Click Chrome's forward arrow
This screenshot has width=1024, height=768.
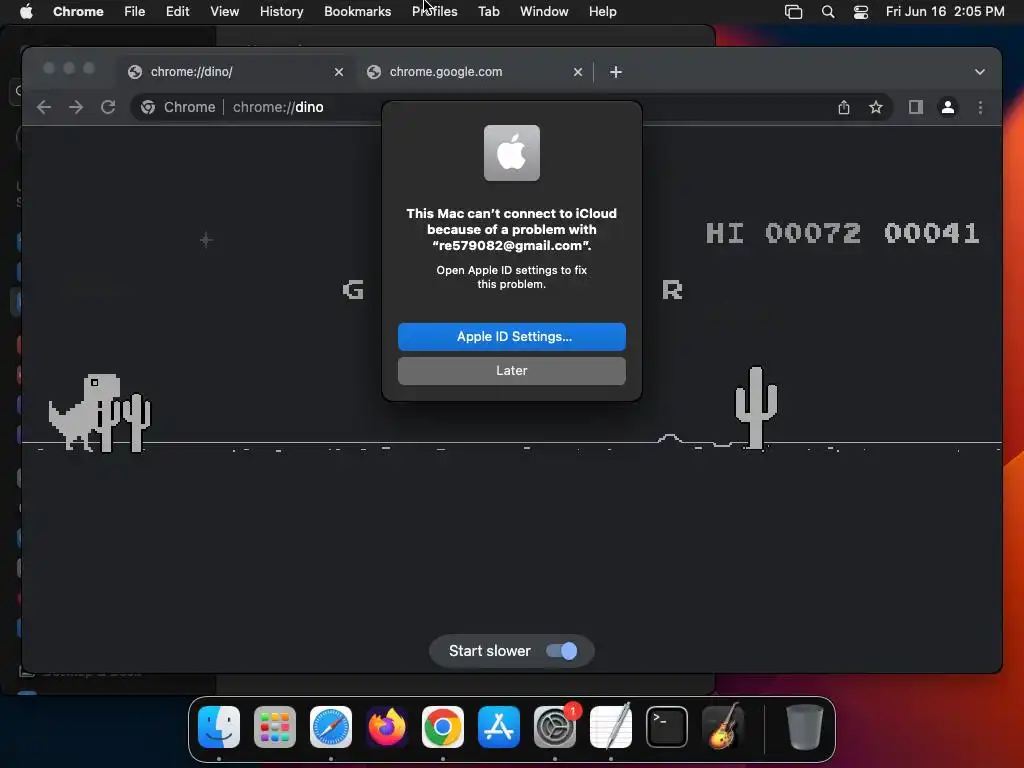tap(76, 107)
